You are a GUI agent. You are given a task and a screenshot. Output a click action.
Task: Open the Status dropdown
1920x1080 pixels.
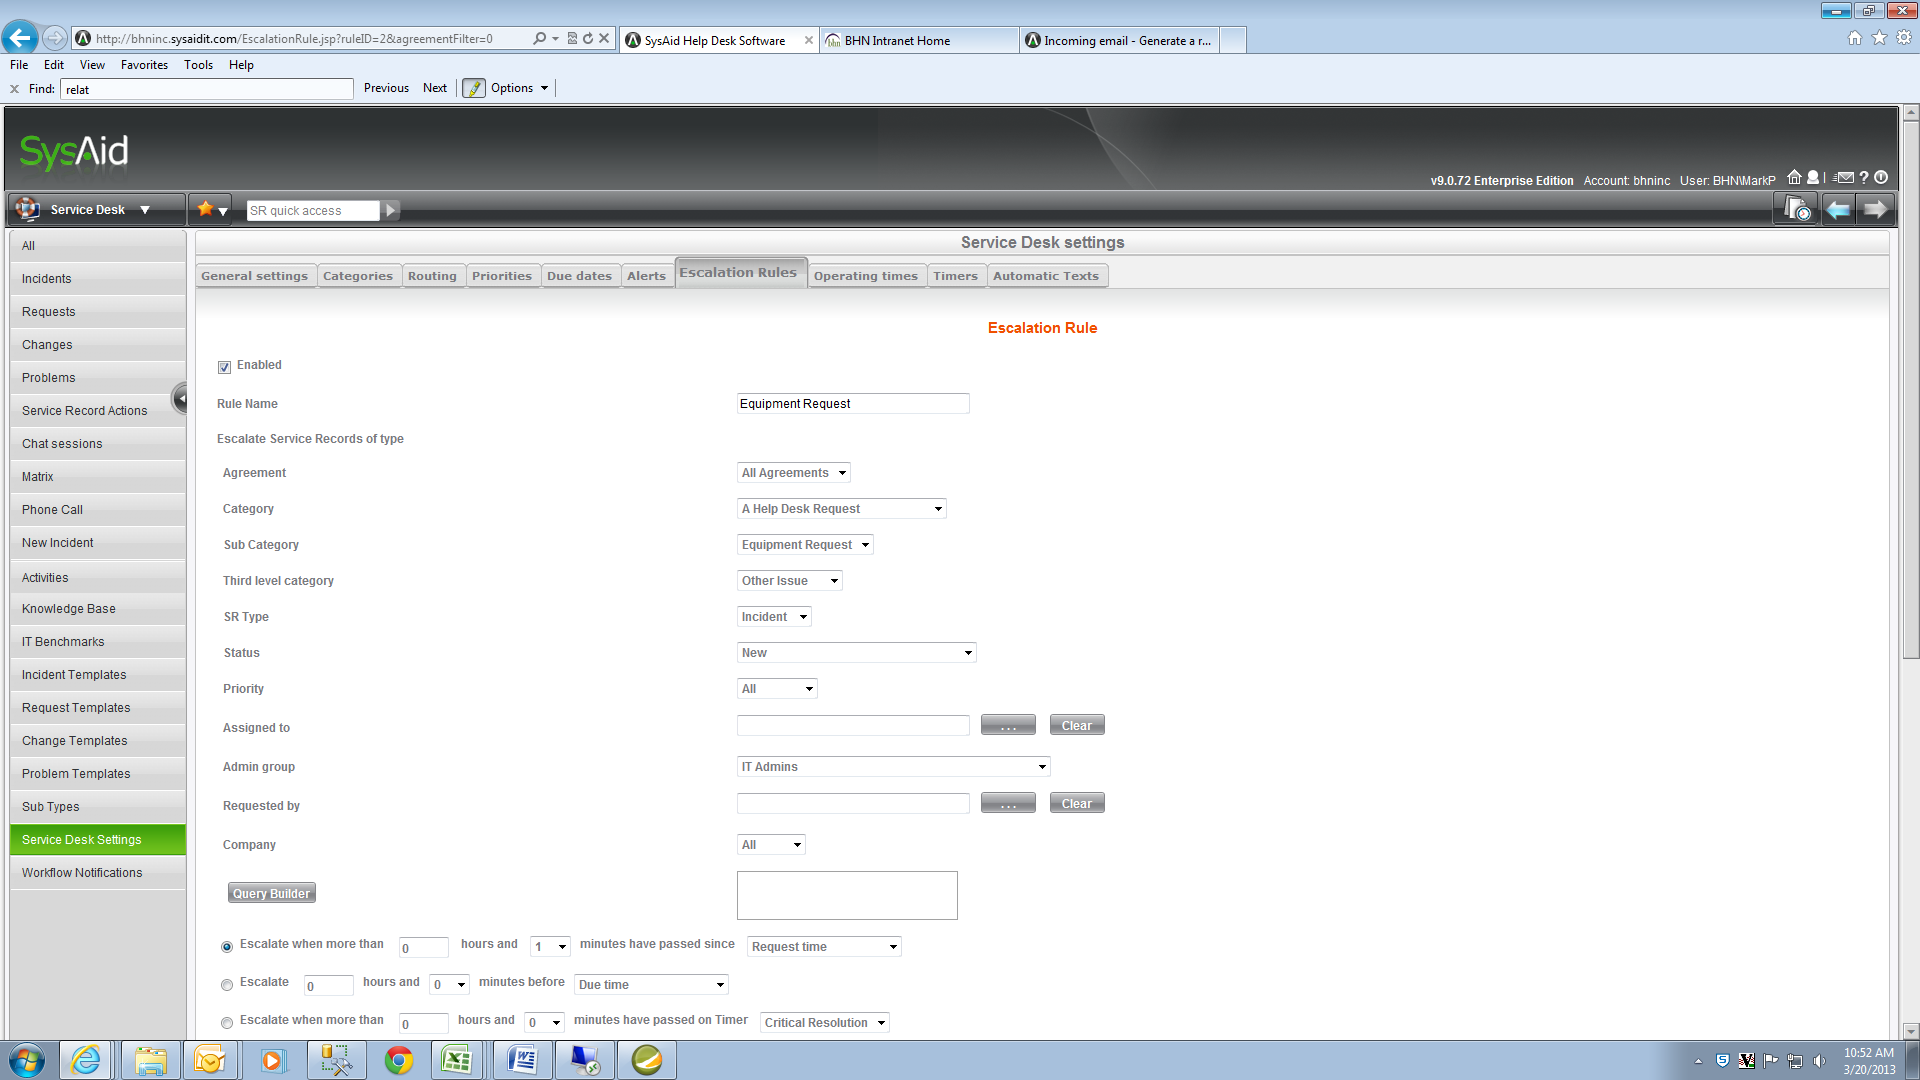point(857,653)
